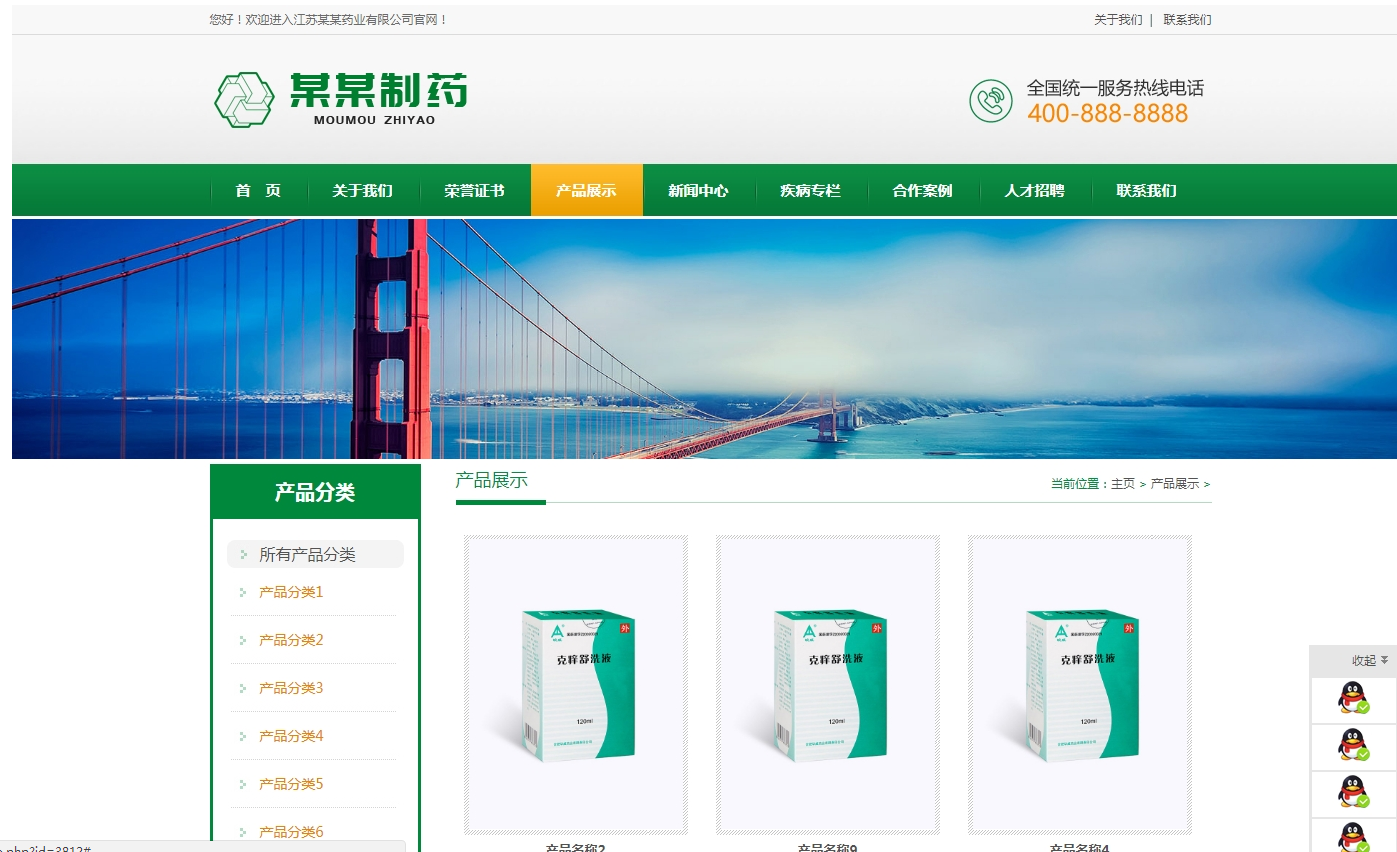Click the first QQ penguin chat icon
This screenshot has width=1397, height=852.
pyautogui.click(x=1353, y=698)
